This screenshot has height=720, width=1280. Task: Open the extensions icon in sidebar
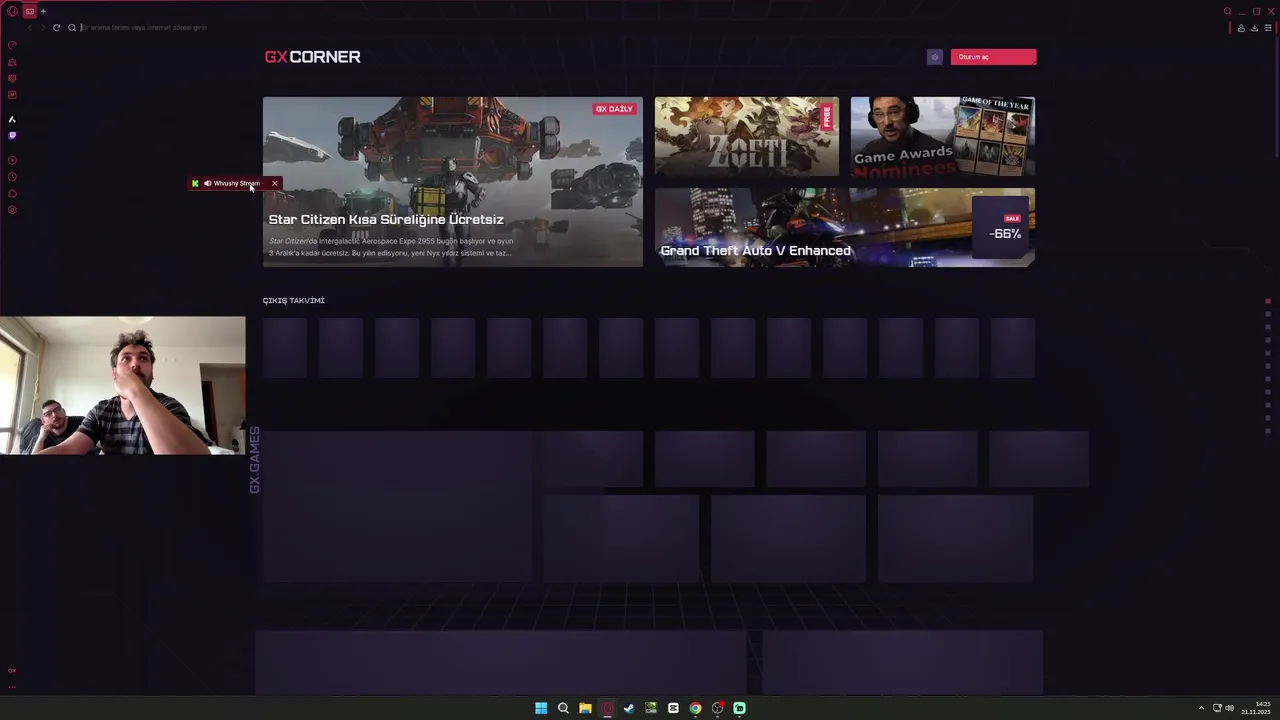(x=12, y=193)
